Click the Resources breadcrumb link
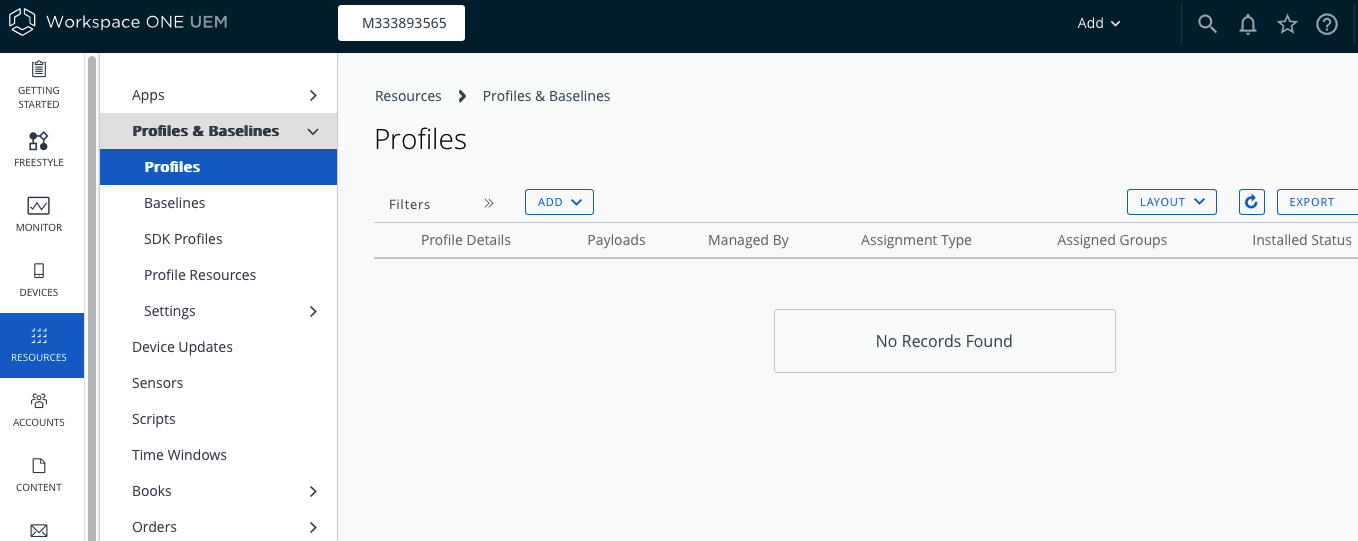This screenshot has height=541, width=1358. coord(408,96)
